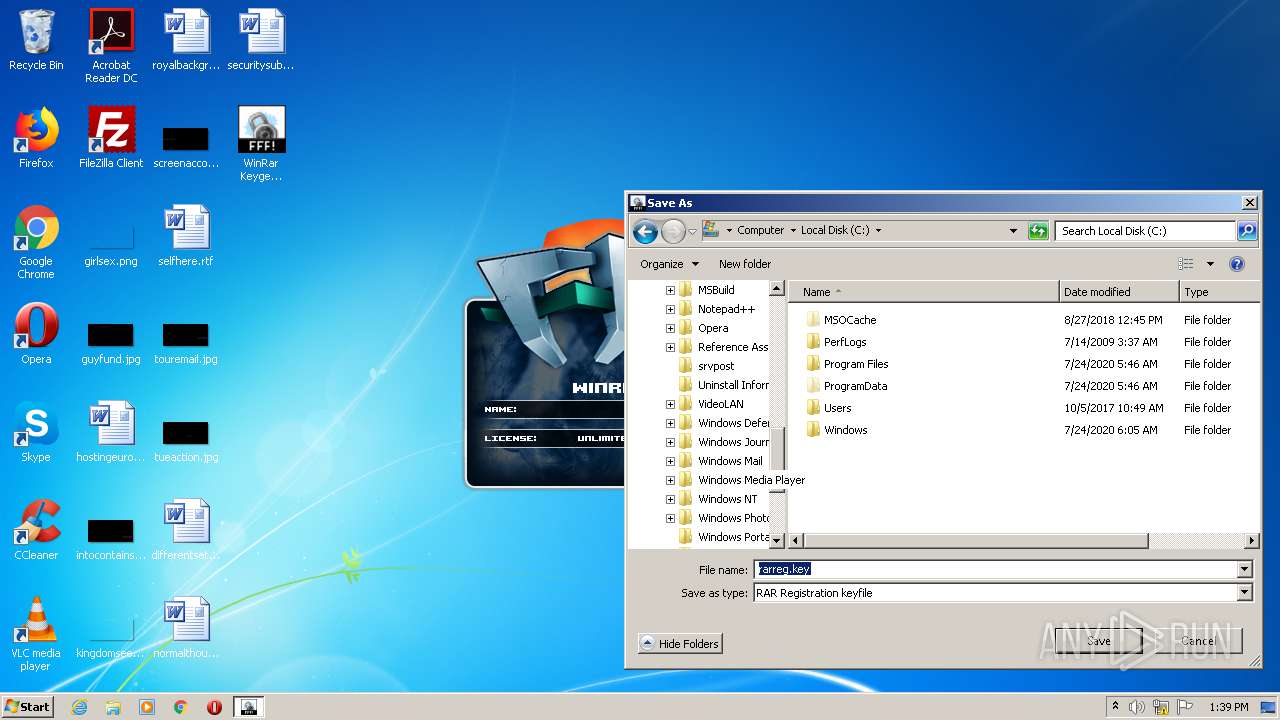Click New folder in the toolbar
The width and height of the screenshot is (1280, 720).
click(x=745, y=264)
